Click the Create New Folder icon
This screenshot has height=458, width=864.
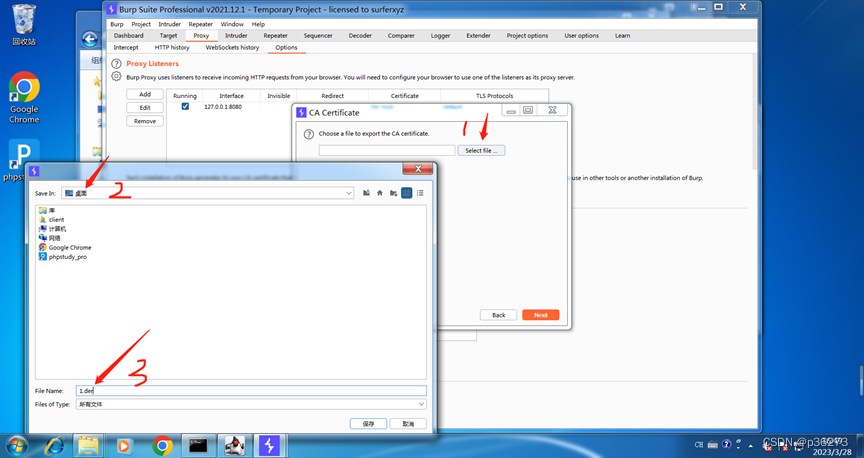(393, 193)
